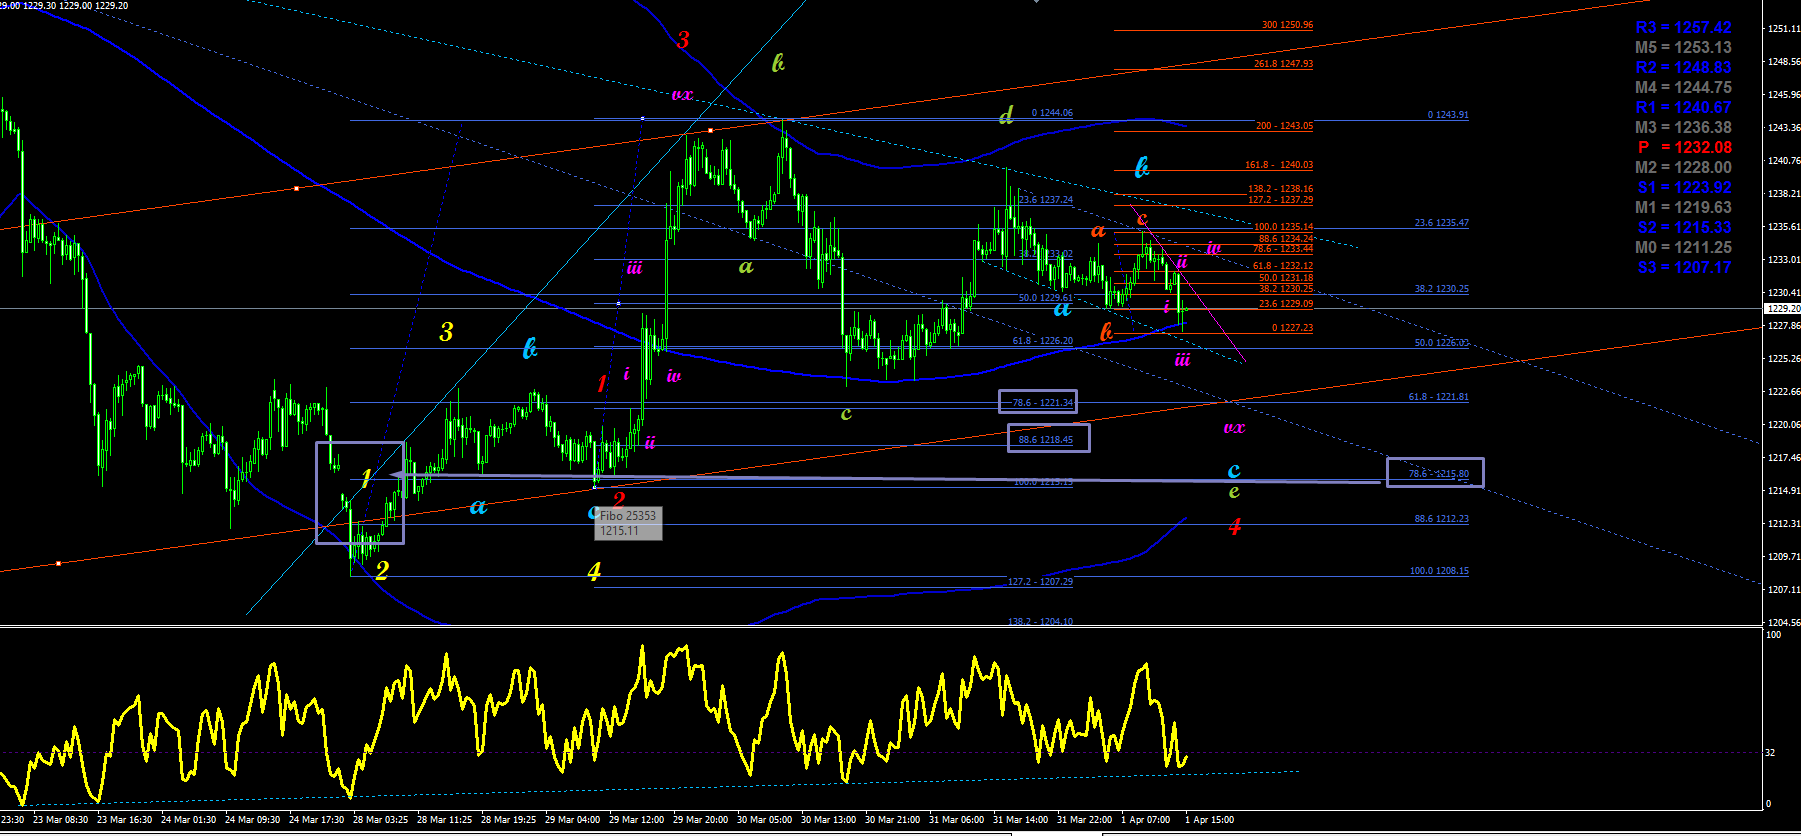The width and height of the screenshot is (1801, 836).
Task: Select the 88.6 1234.24 Fibonacci label
Action: coord(1285,238)
